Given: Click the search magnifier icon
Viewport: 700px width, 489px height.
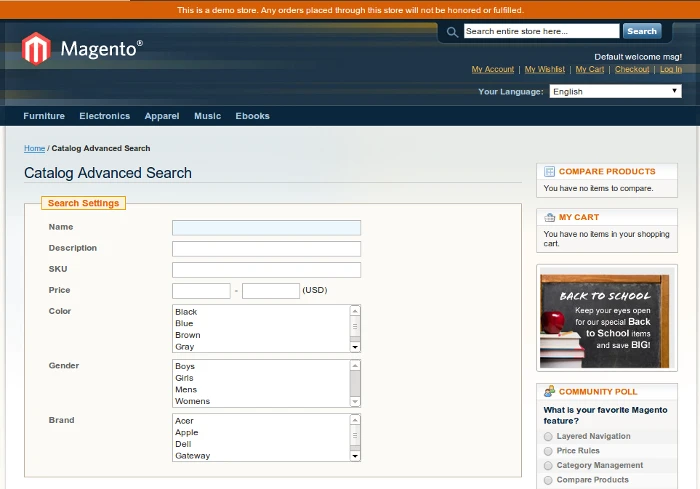Looking at the screenshot, I should pyautogui.click(x=452, y=32).
